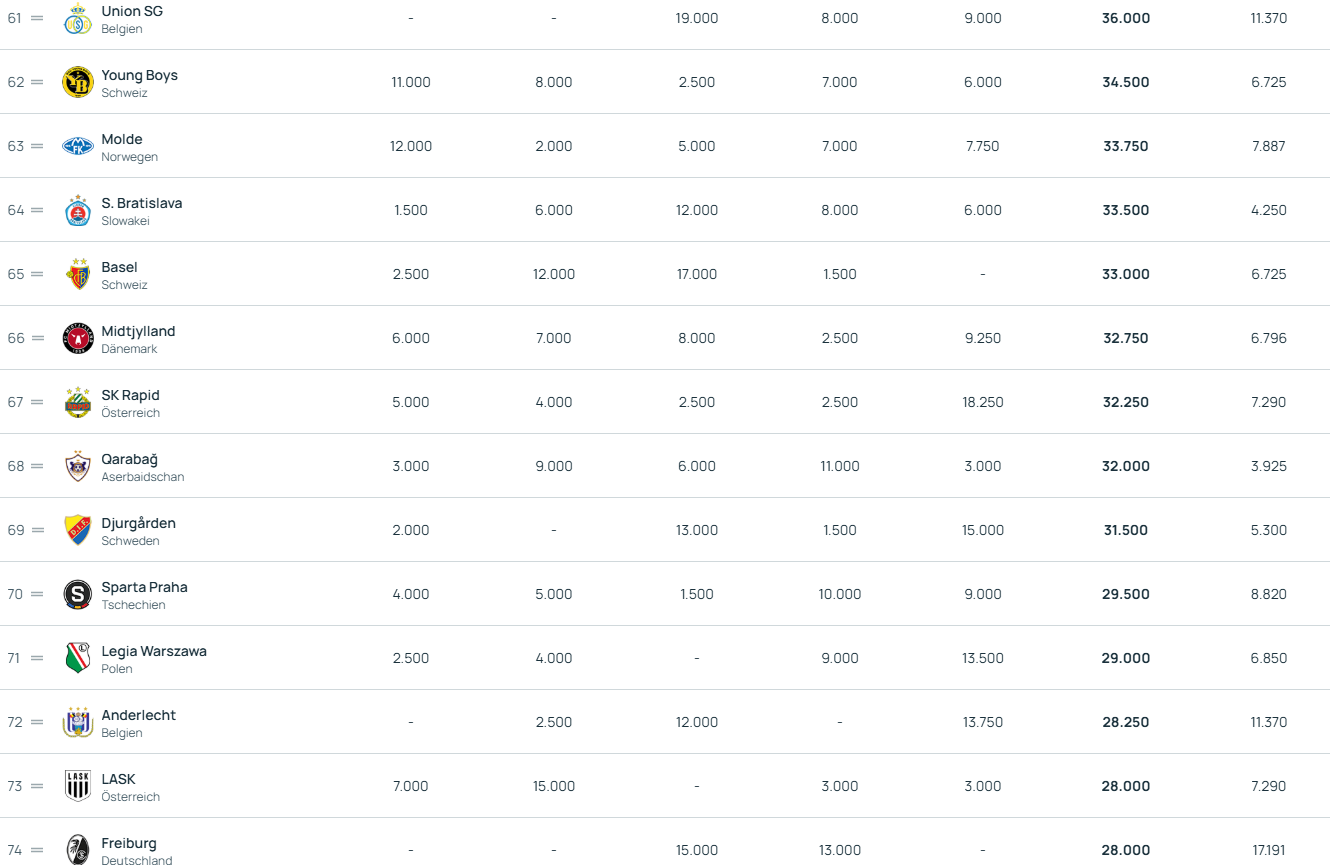The height and width of the screenshot is (865, 1330).
Task: Click the LASK striped badge
Action: pos(78,786)
